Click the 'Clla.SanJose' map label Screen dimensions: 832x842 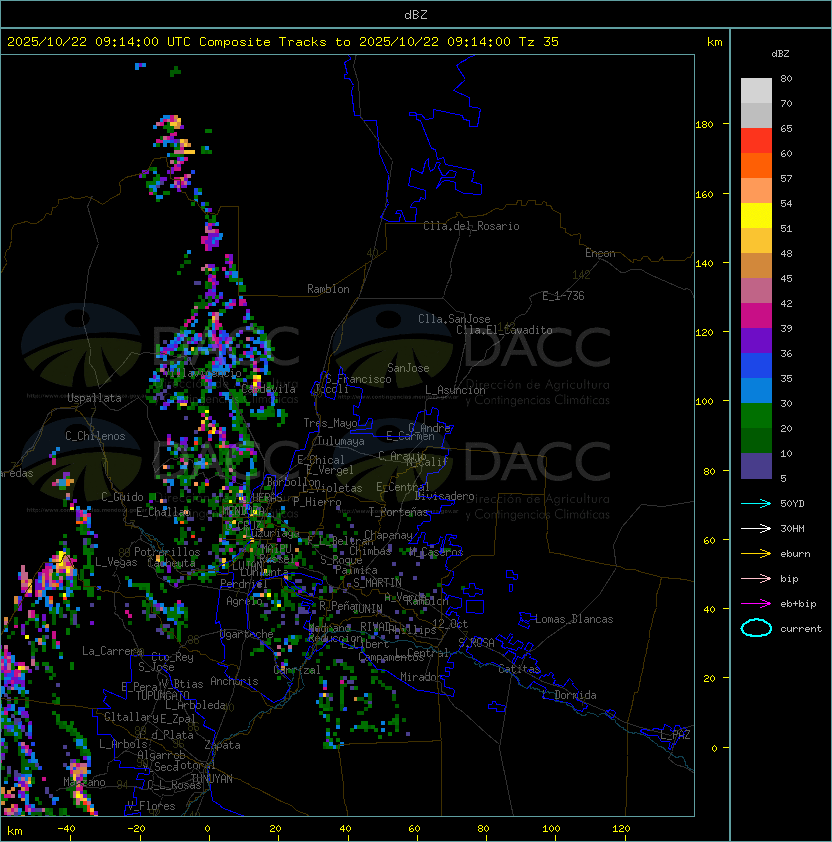click(454, 319)
